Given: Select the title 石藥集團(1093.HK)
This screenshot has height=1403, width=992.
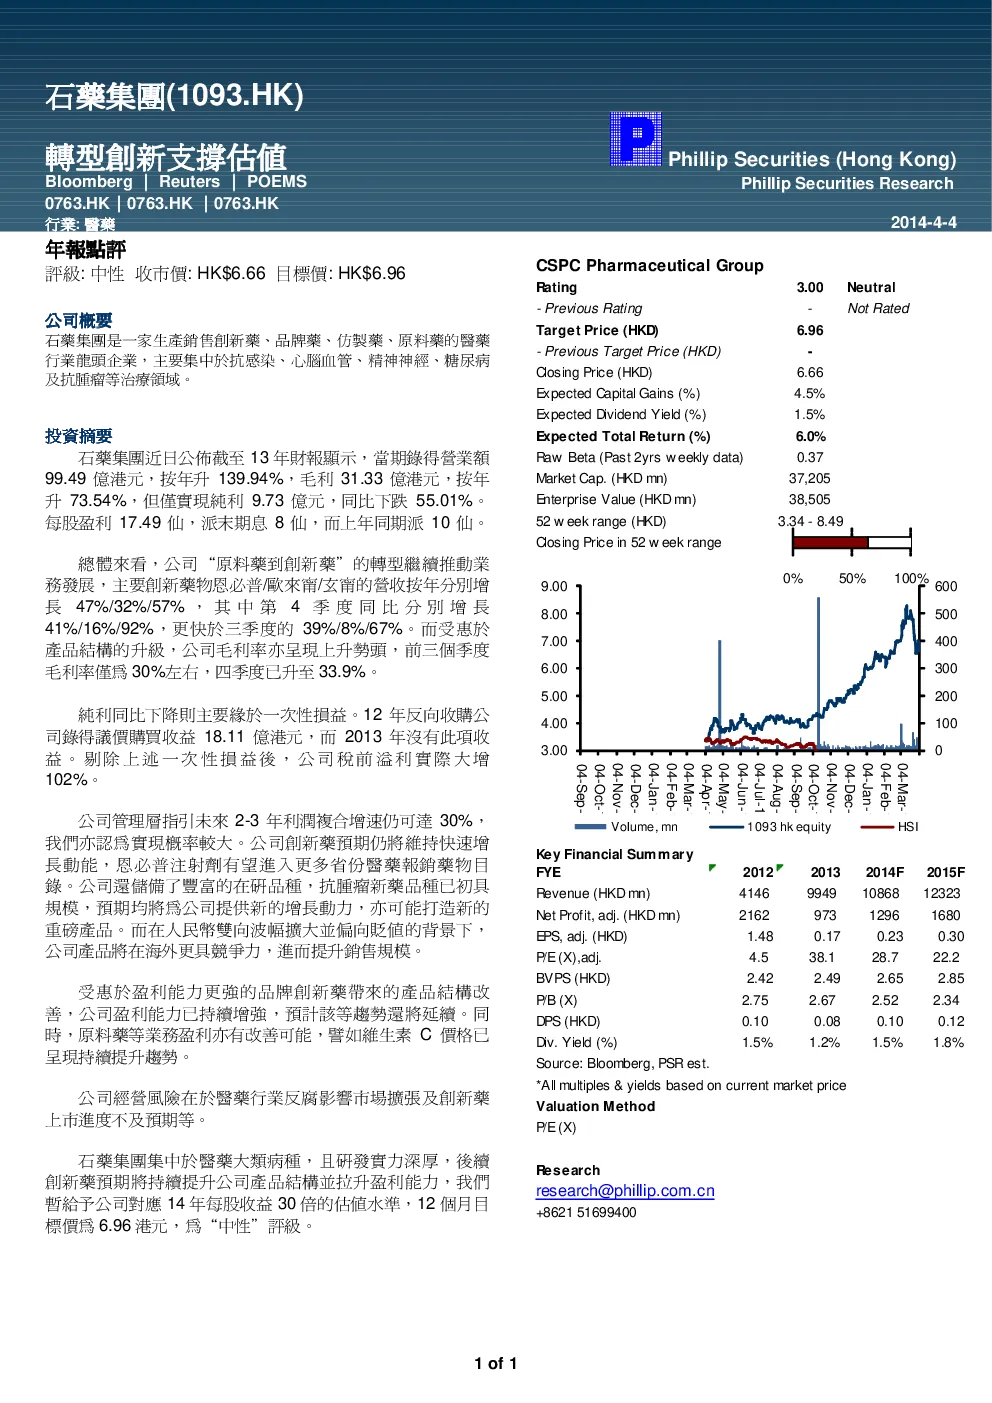Looking at the screenshot, I should coord(174,96).
